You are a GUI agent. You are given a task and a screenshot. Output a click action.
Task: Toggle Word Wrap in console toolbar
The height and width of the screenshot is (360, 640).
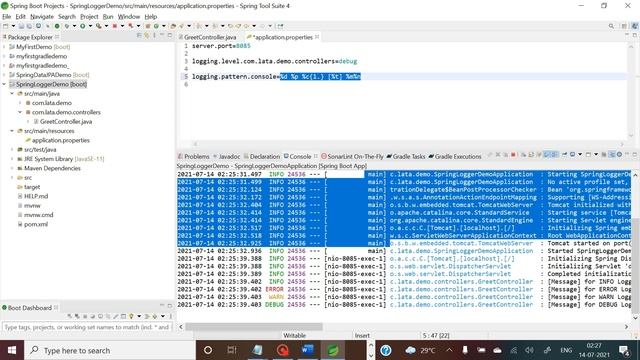pos(539,155)
